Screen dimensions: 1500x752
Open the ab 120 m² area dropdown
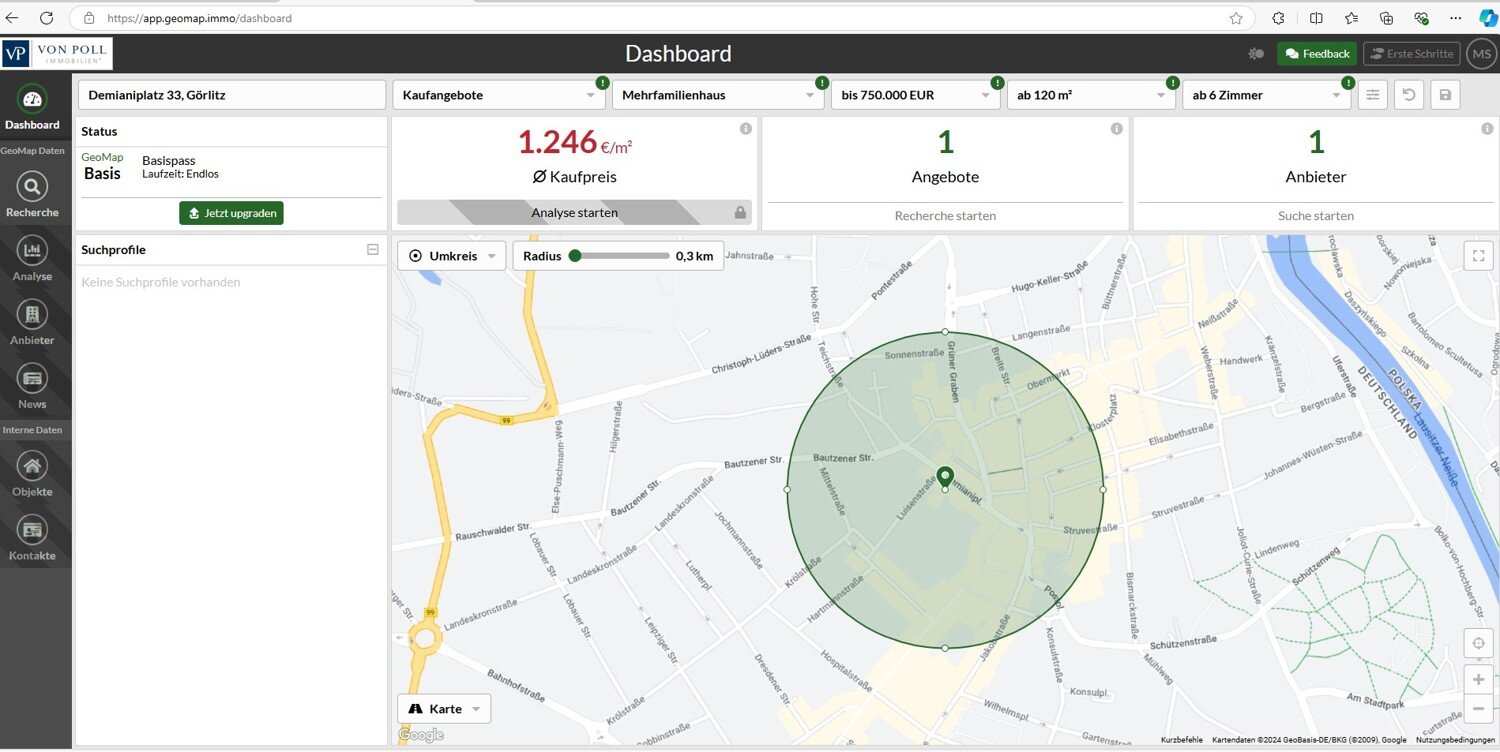coord(1091,95)
